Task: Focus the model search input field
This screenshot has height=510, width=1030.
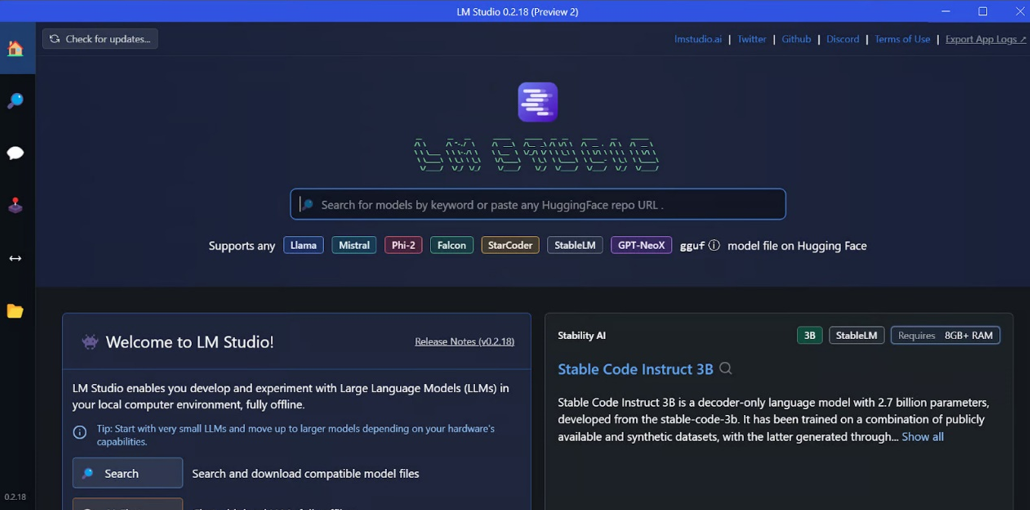Action: 538,204
